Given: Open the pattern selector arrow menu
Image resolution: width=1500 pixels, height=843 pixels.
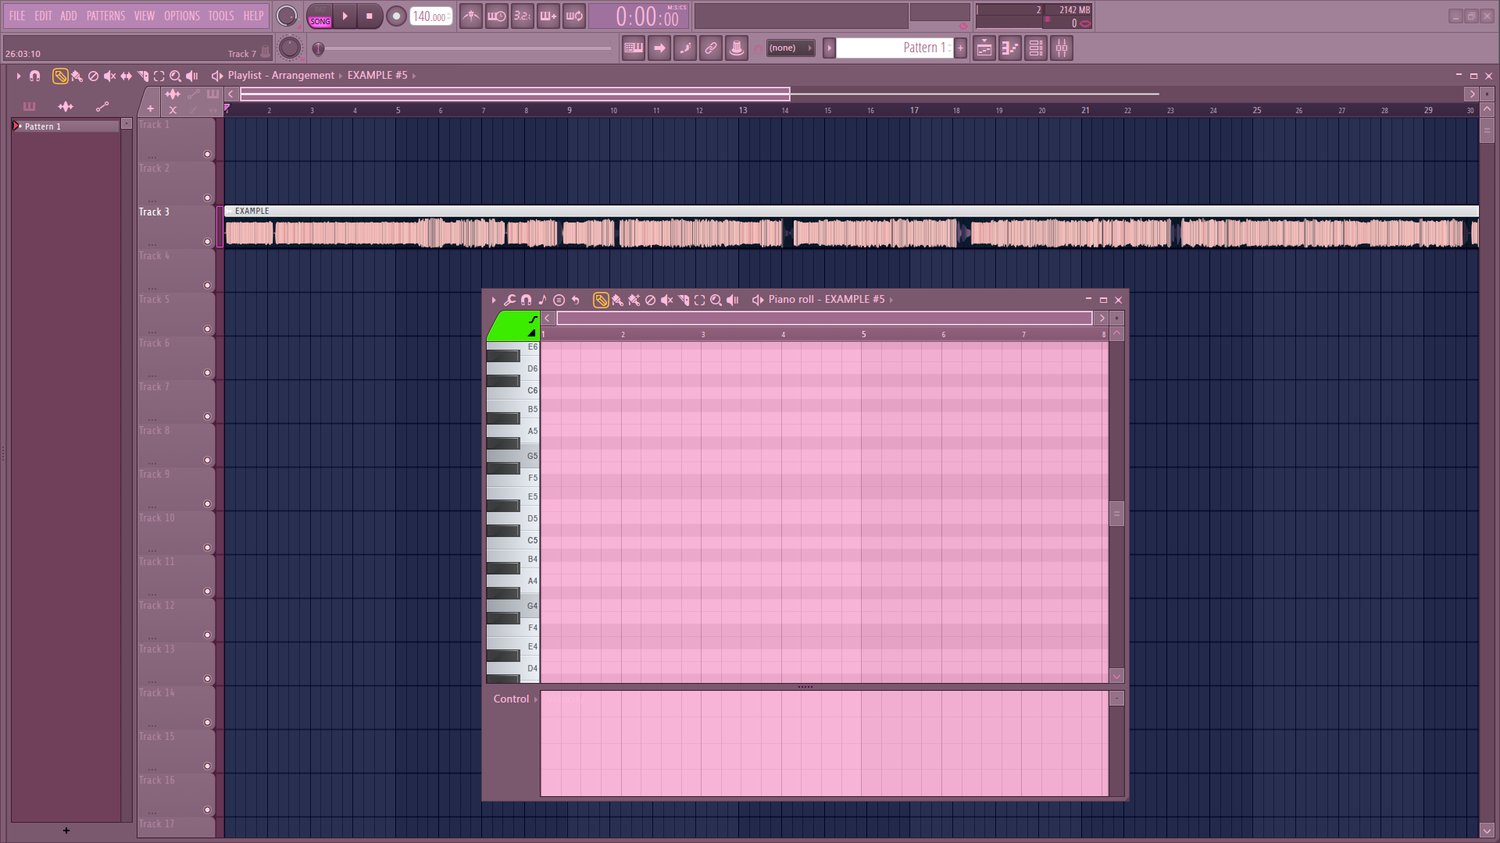Looking at the screenshot, I should pos(829,48).
